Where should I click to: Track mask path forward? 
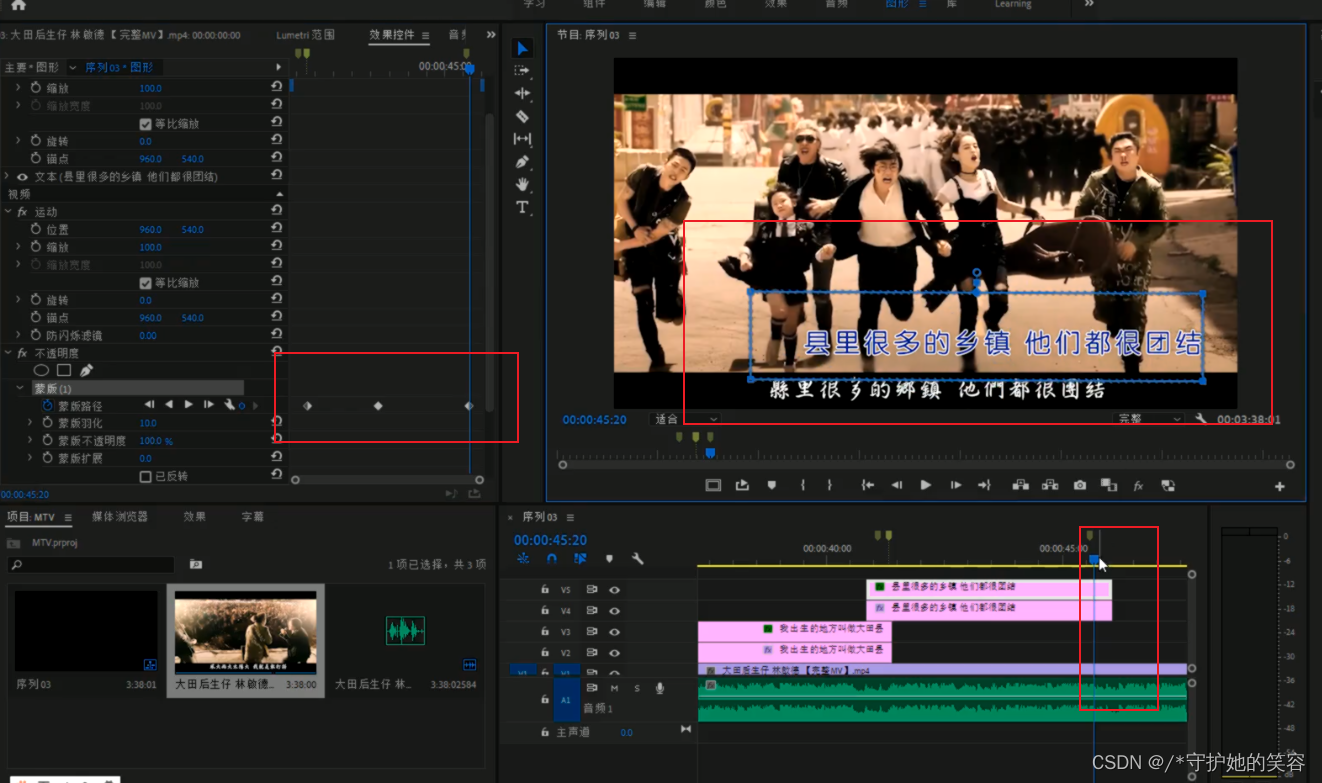188,405
